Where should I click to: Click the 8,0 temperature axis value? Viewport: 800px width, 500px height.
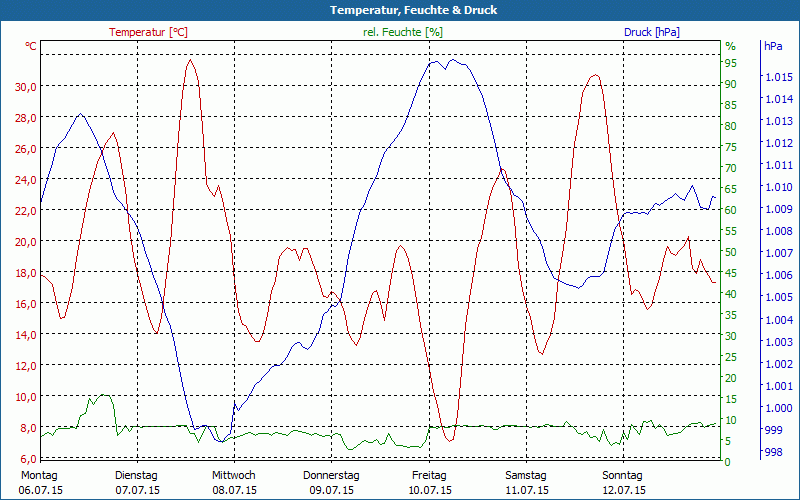pyautogui.click(x=28, y=427)
